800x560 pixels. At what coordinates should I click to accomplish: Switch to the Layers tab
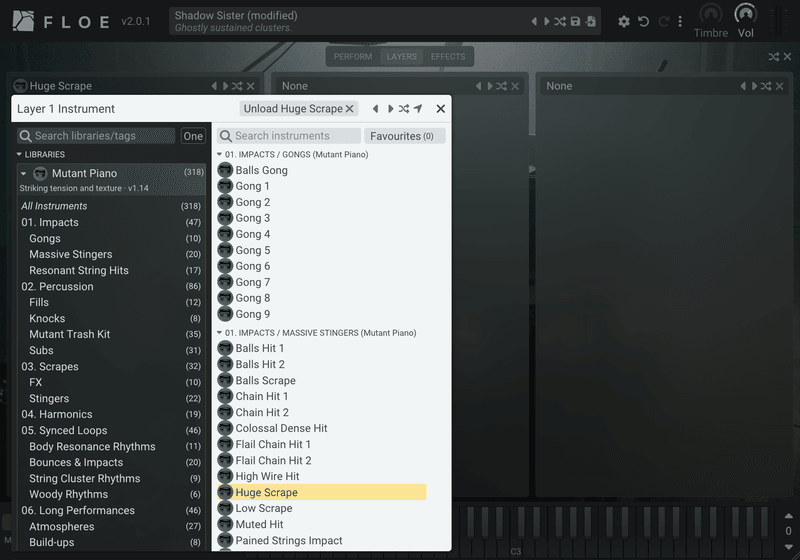[402, 57]
